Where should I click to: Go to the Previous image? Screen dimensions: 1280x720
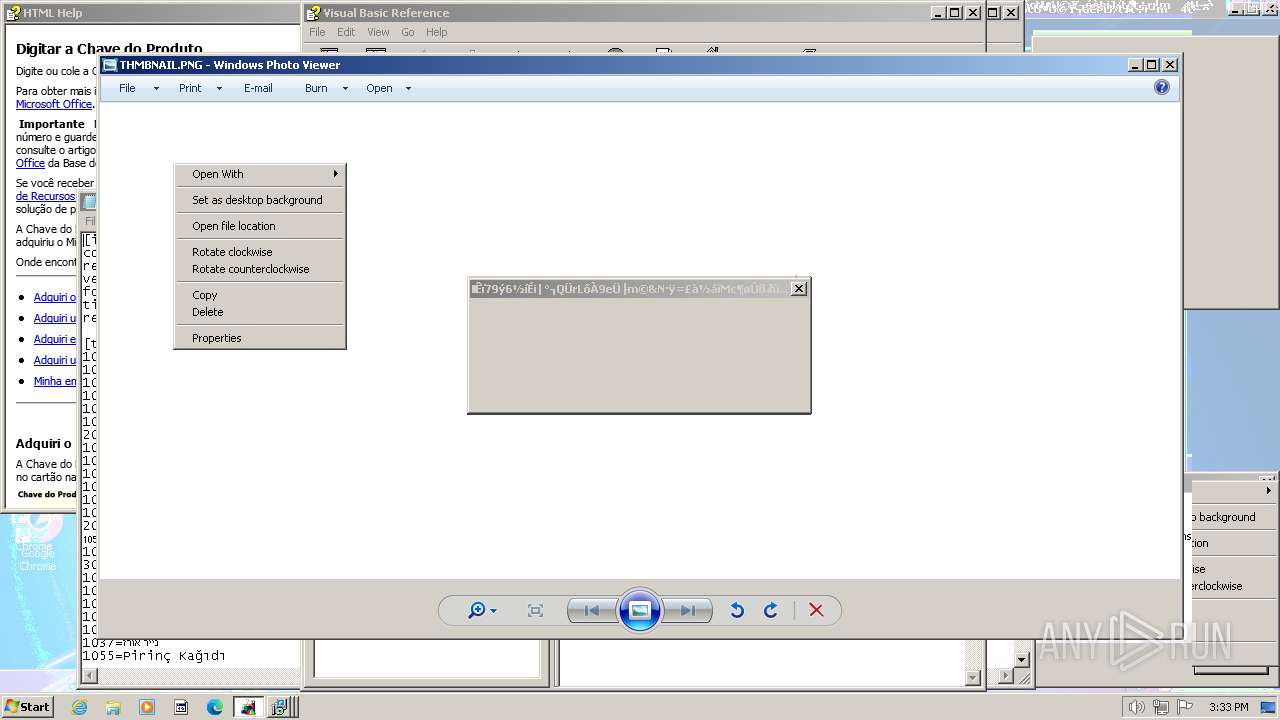point(592,610)
